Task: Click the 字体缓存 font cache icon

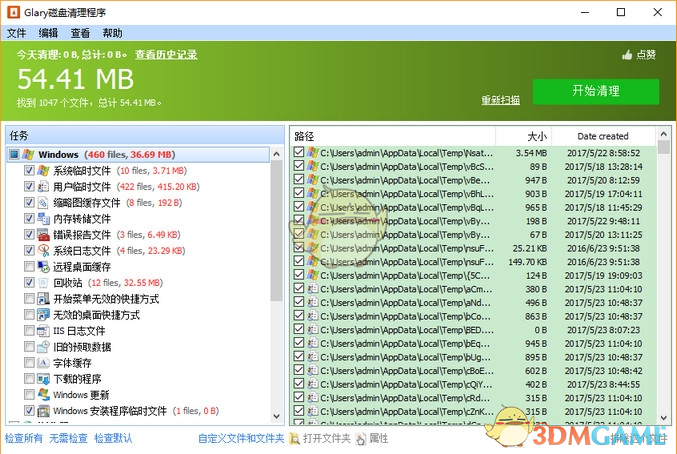Action: point(43,363)
